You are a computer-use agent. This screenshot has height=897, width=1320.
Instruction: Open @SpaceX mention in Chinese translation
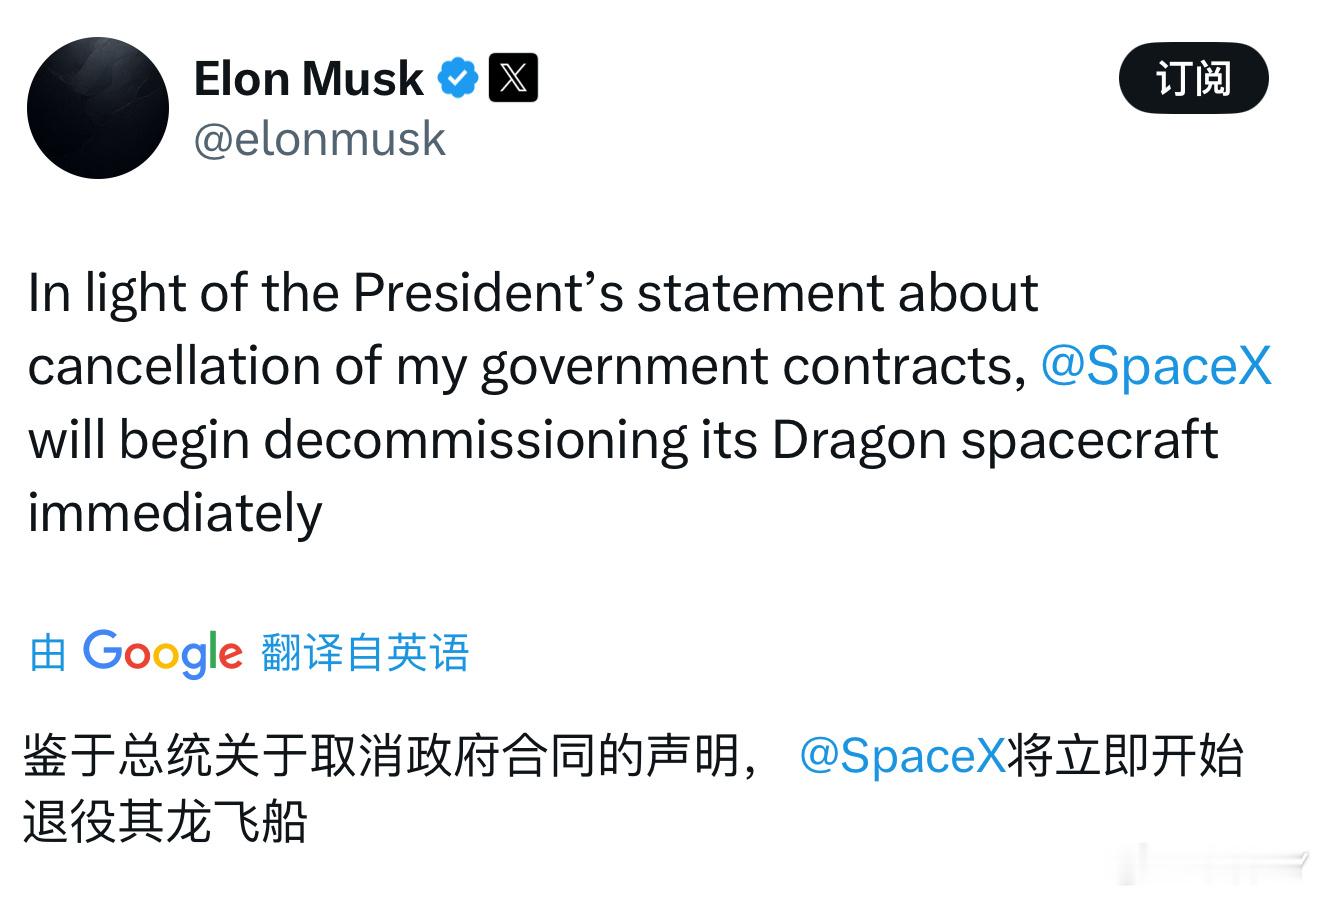coord(902,756)
